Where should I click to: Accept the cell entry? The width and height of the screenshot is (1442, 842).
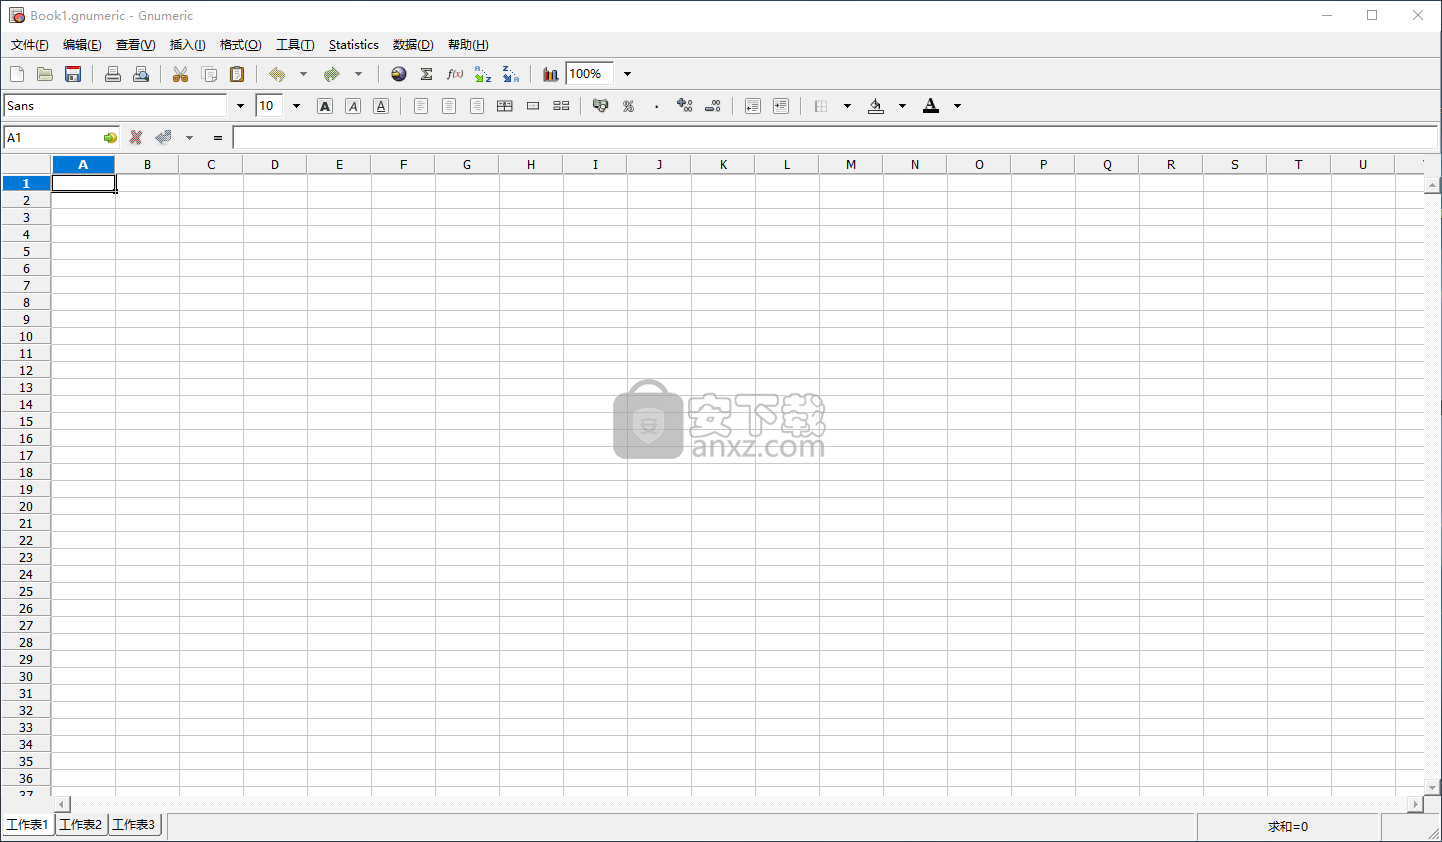click(x=164, y=138)
